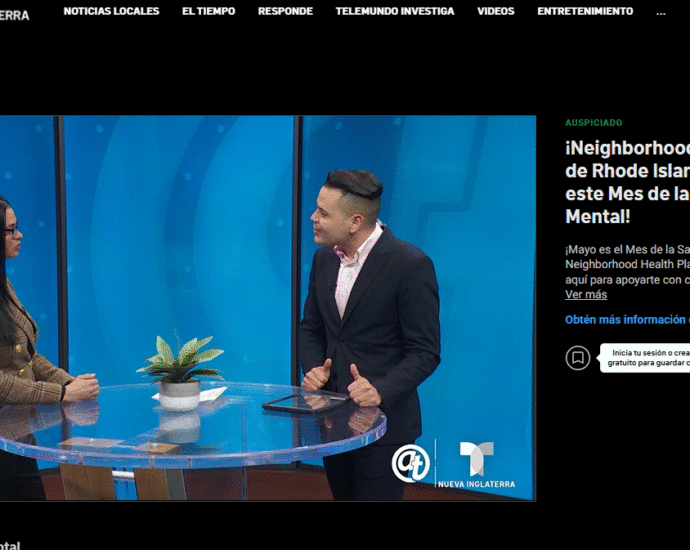Click the 'Ver más' link
690x550 pixels.
(586, 294)
